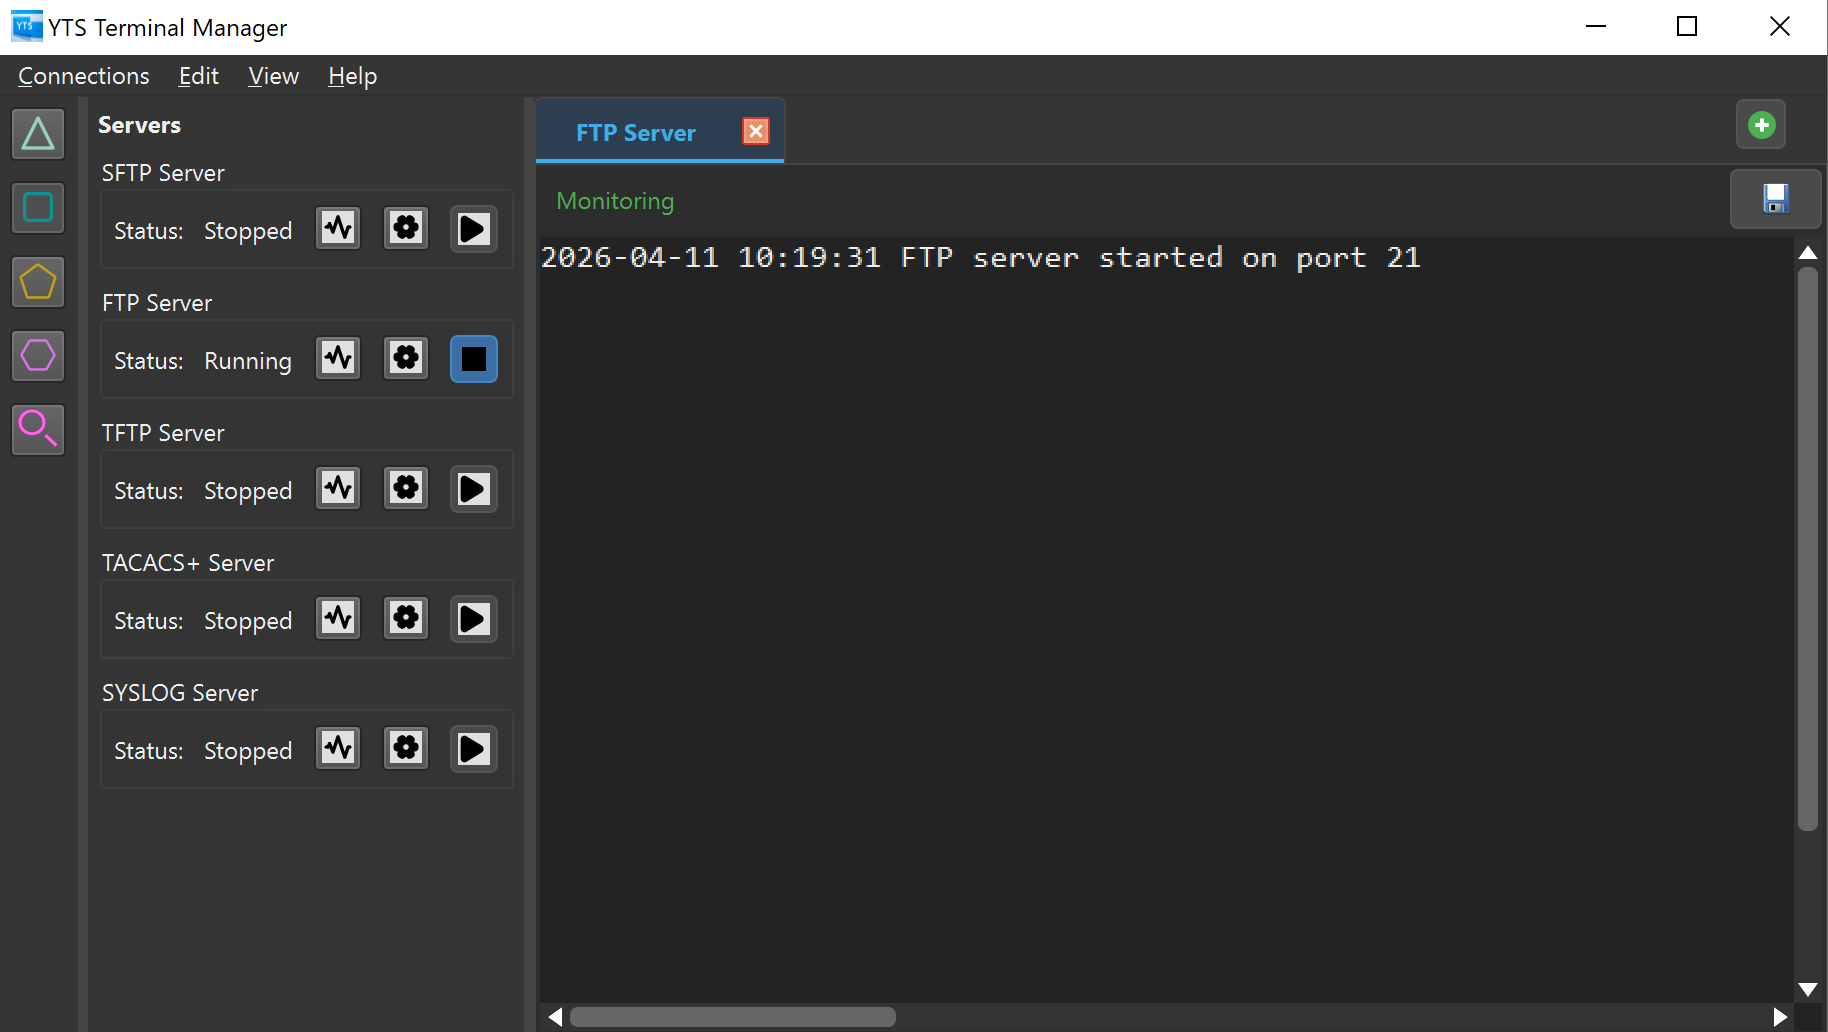Switch to the FTP Server tab
This screenshot has height=1032, width=1828.
[x=634, y=131]
